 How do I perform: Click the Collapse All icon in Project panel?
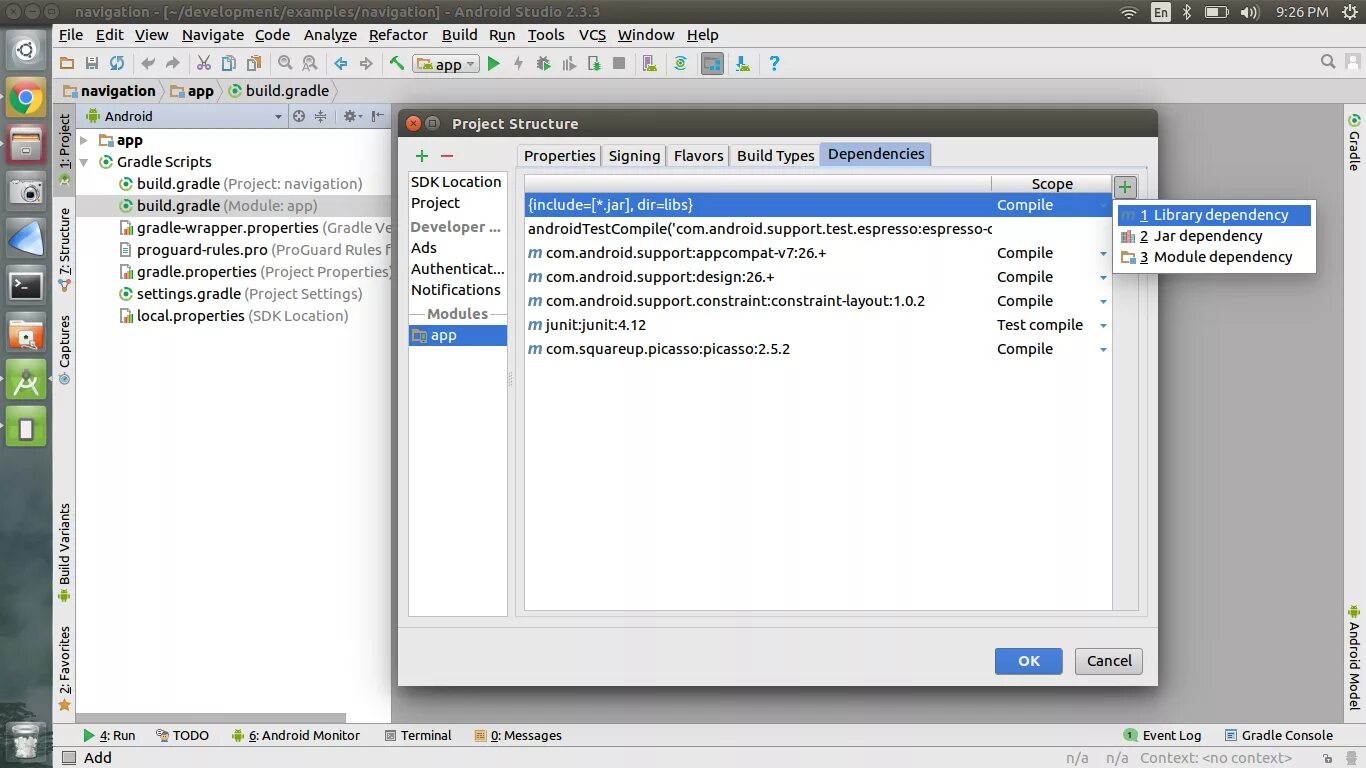pyautogui.click(x=320, y=116)
